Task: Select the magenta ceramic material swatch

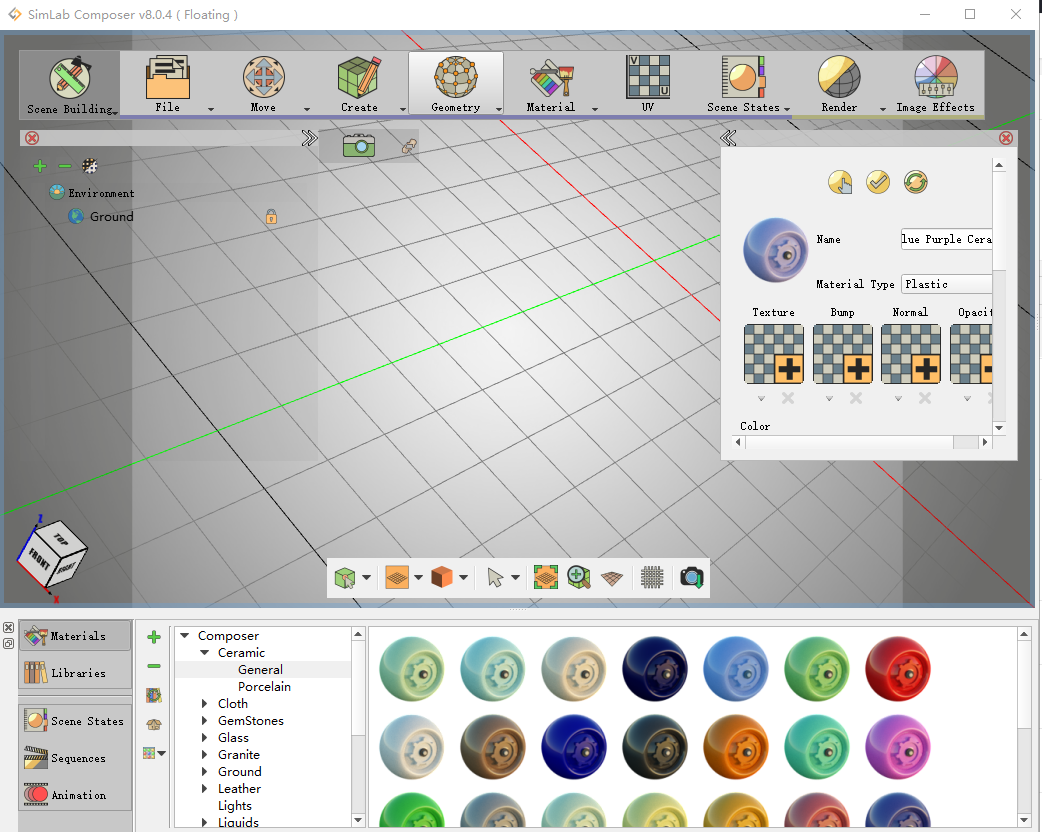Action: pos(898,747)
